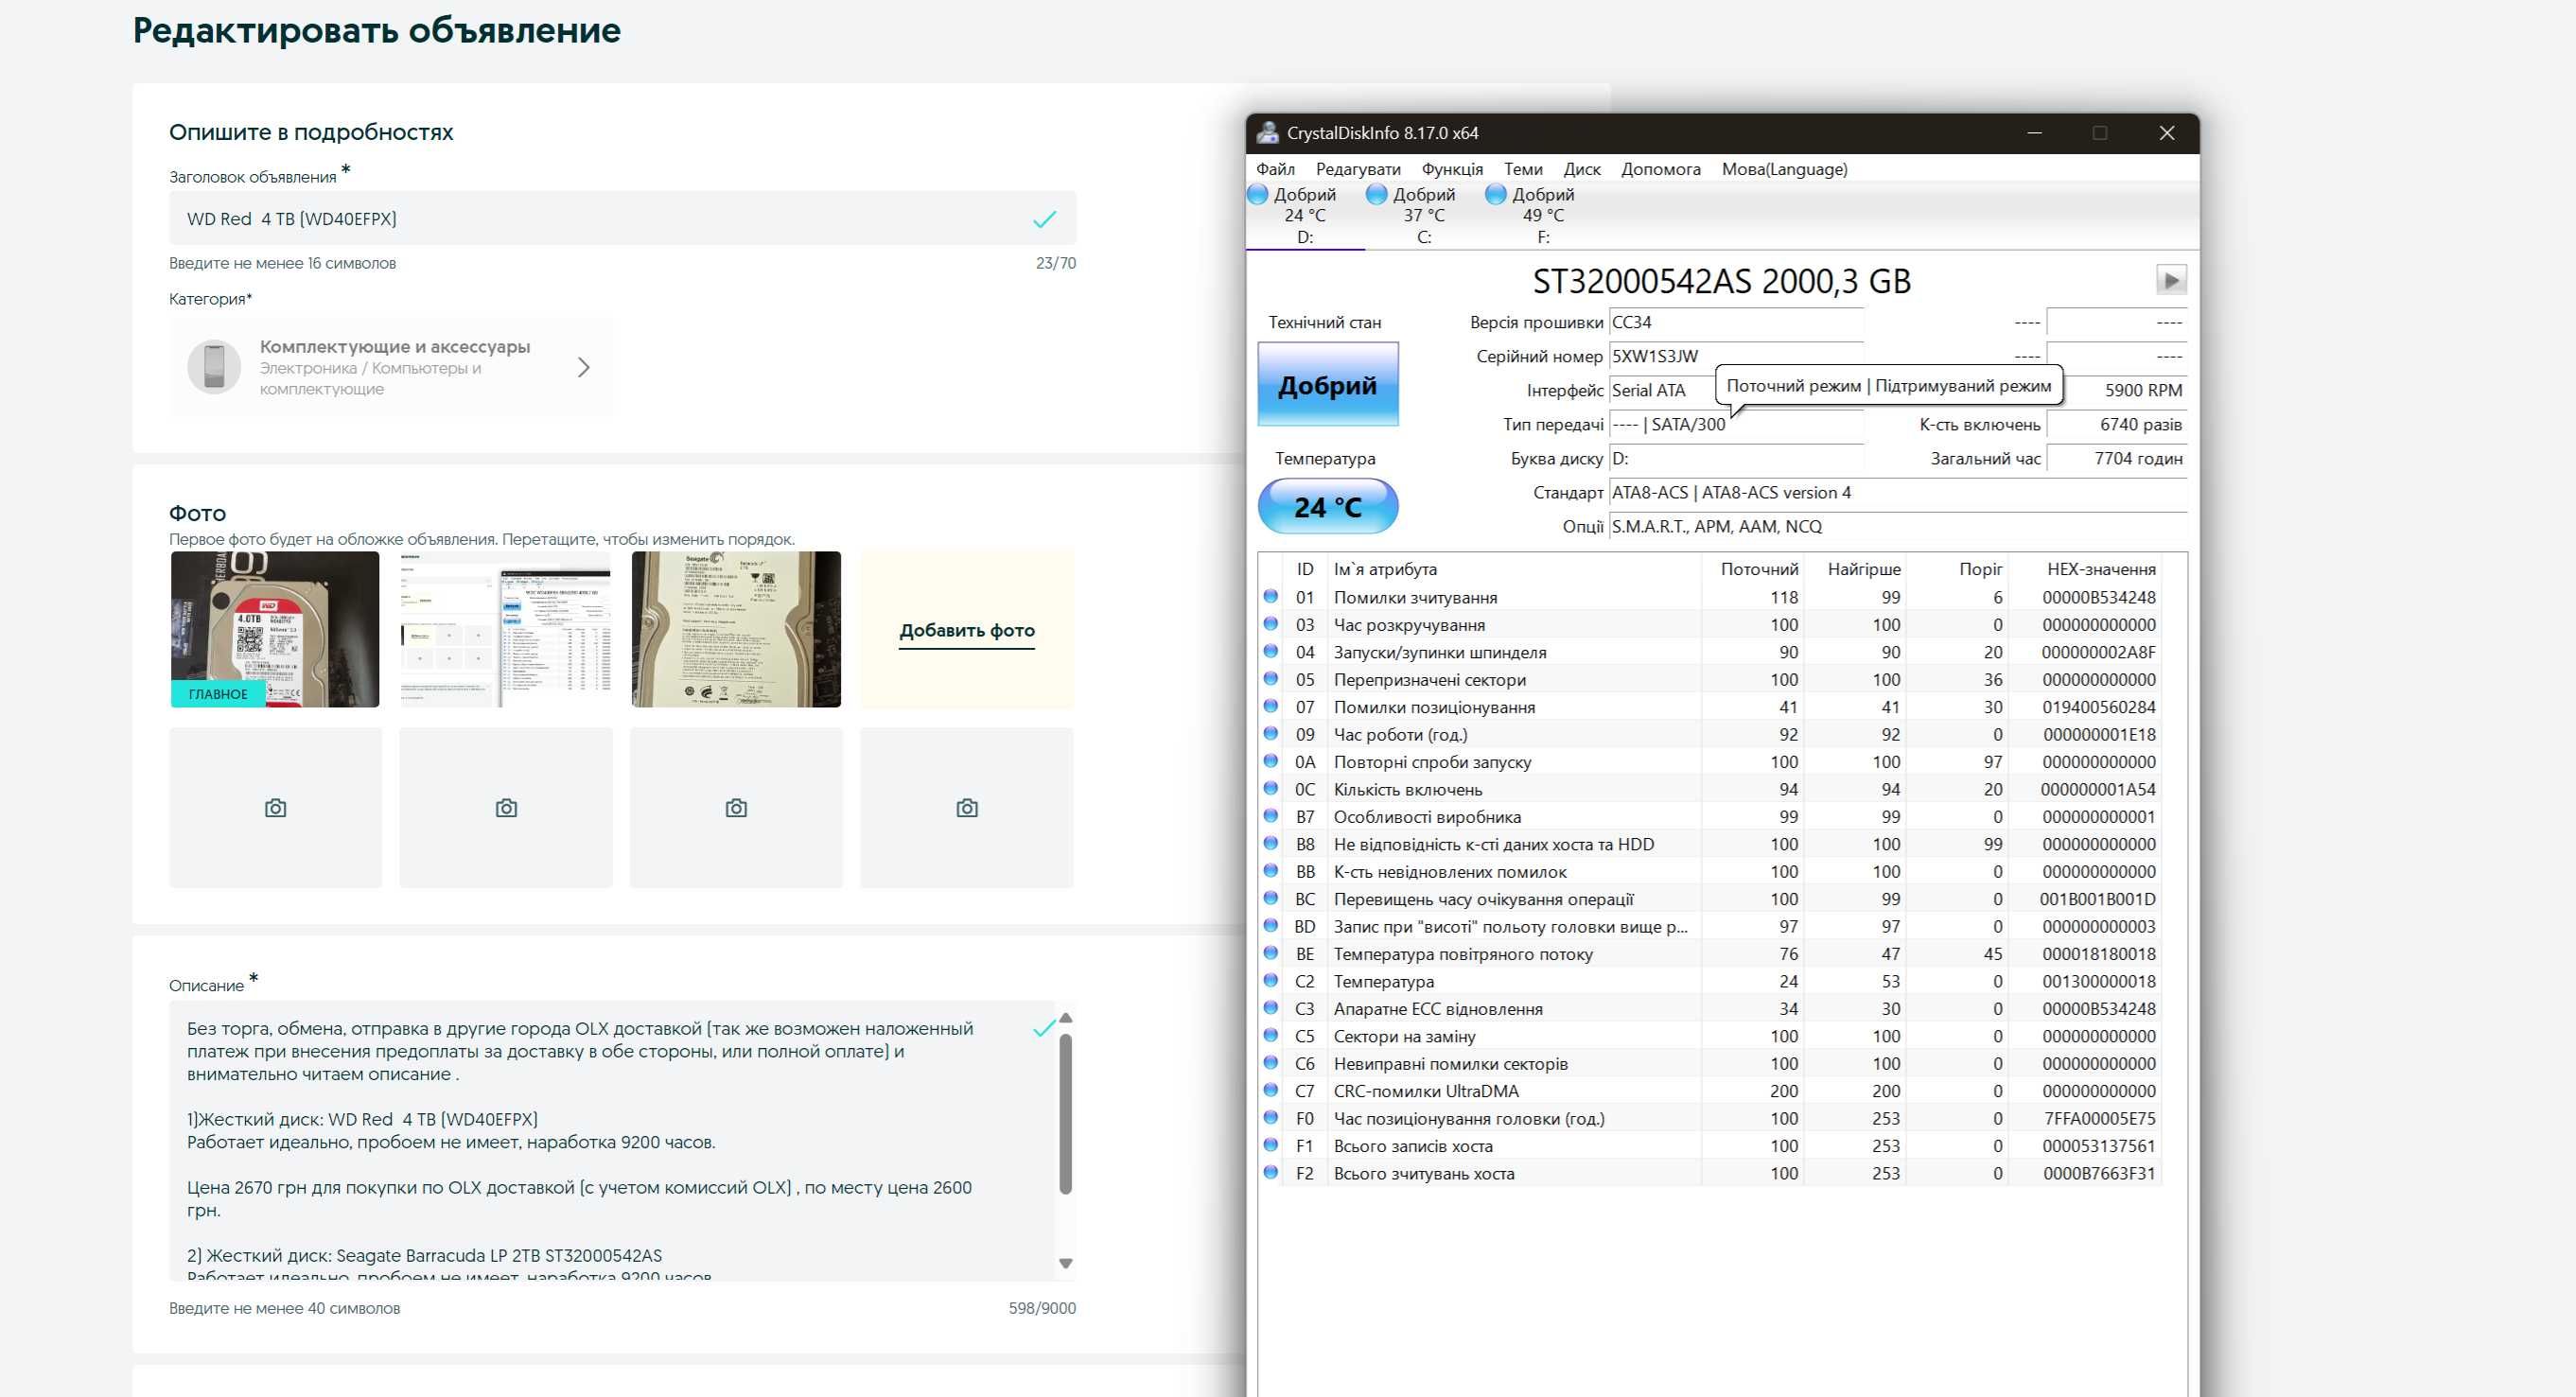This screenshot has width=2576, height=1397.
Task: Open the Мова(Language) menu
Action: (x=1784, y=169)
